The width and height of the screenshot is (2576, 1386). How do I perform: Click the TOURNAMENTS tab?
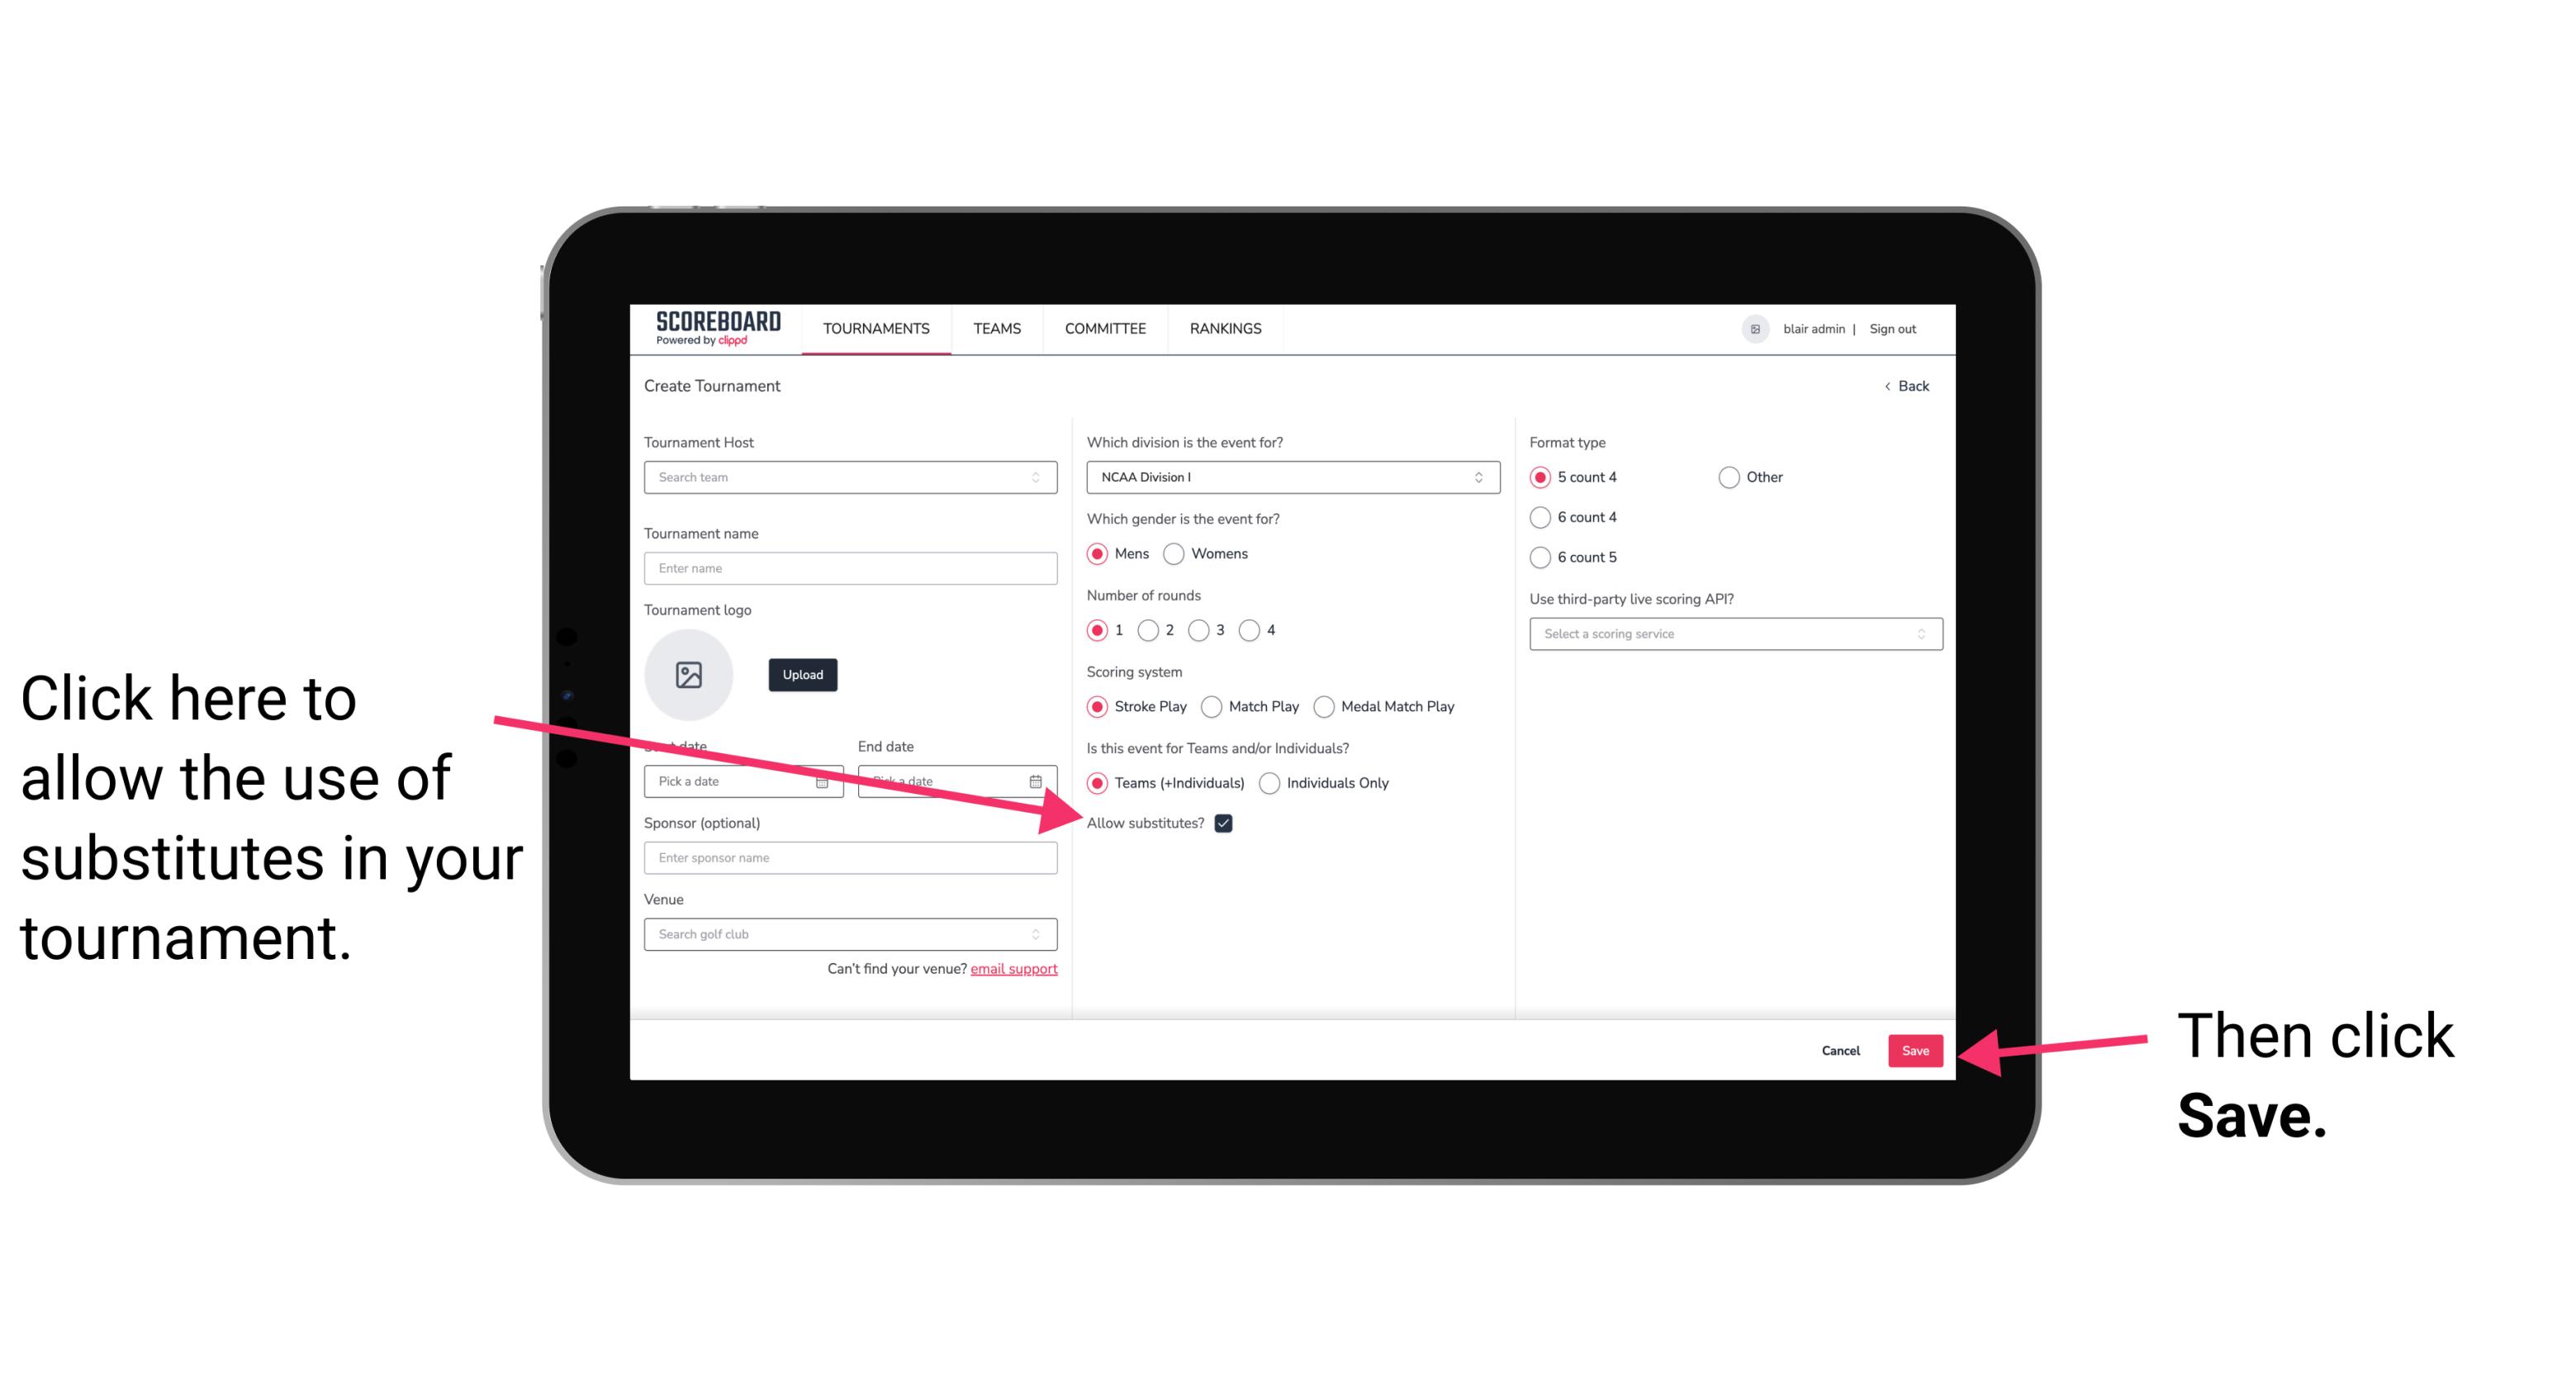(874, 330)
